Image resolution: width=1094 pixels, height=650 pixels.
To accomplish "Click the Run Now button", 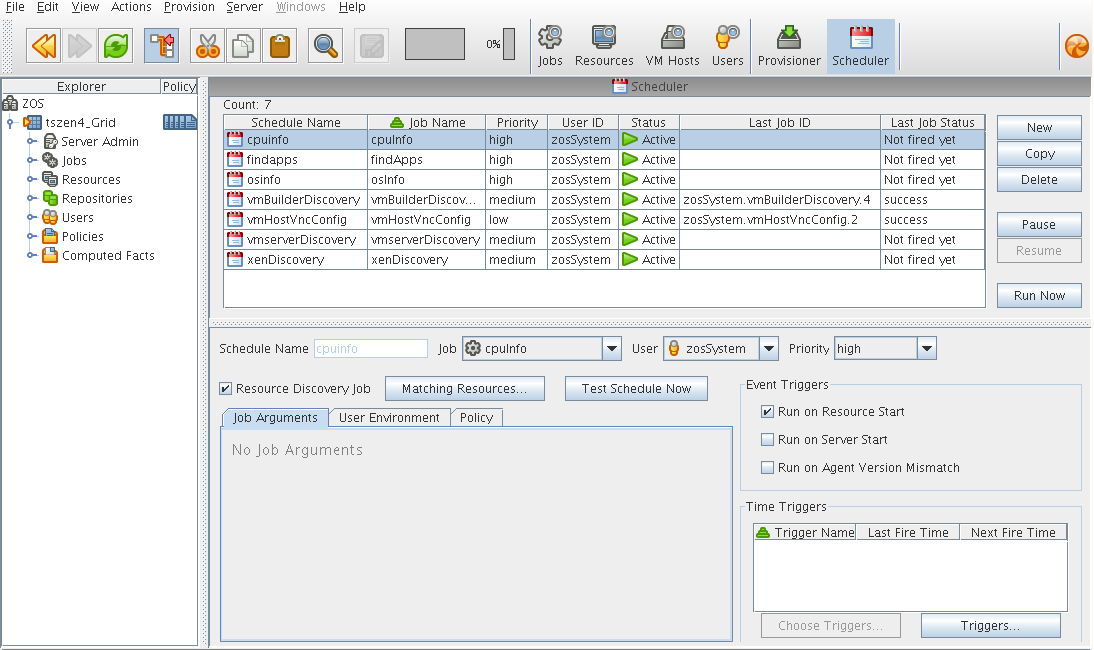I will (1039, 296).
